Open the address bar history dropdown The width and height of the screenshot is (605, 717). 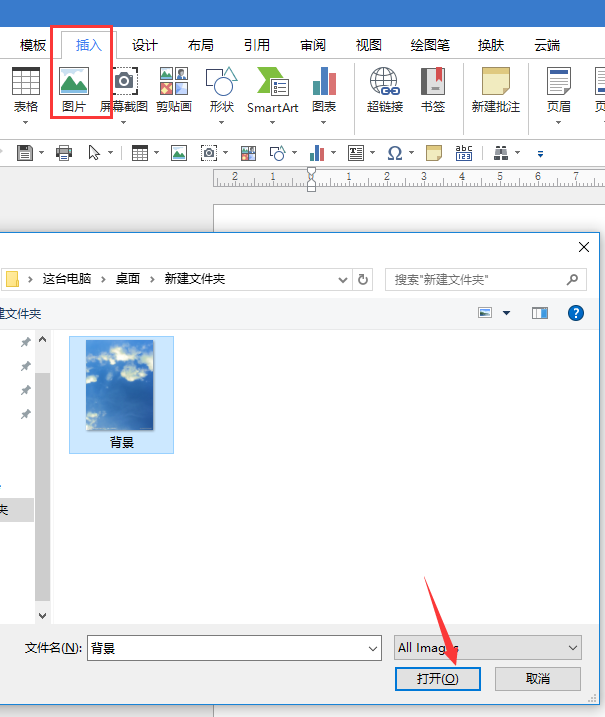343,280
